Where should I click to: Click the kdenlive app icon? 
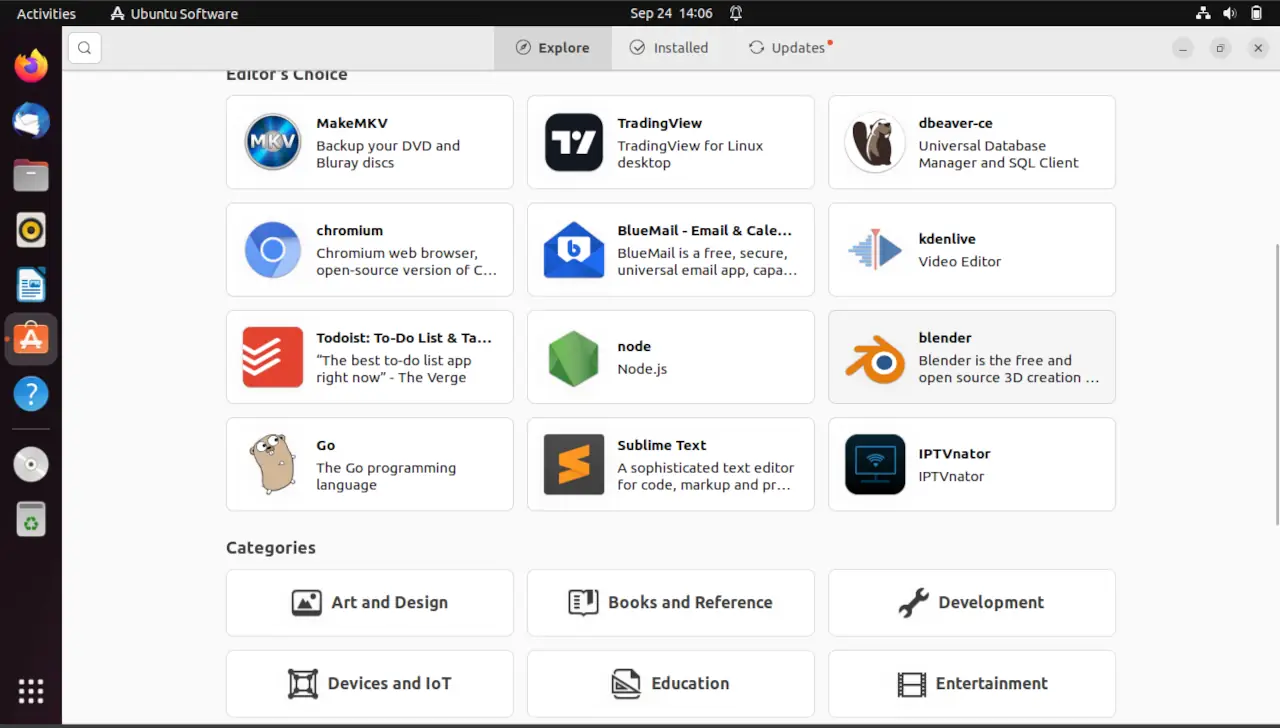[x=875, y=250]
